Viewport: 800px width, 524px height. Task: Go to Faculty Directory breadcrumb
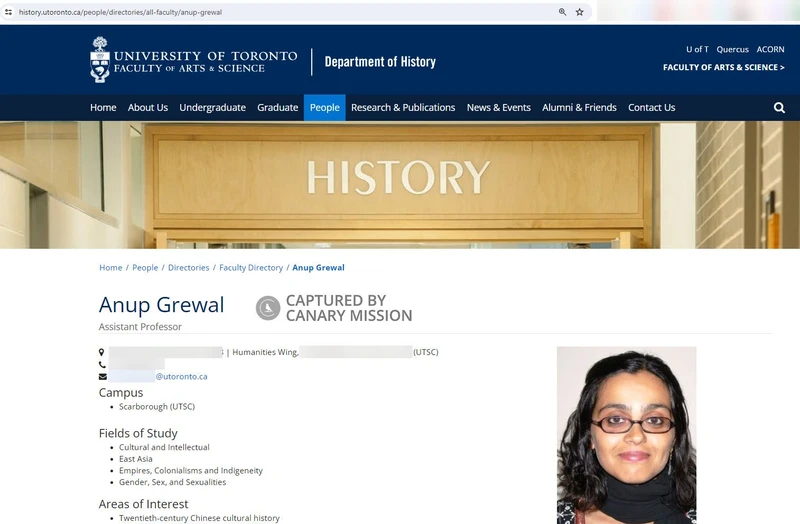251,267
